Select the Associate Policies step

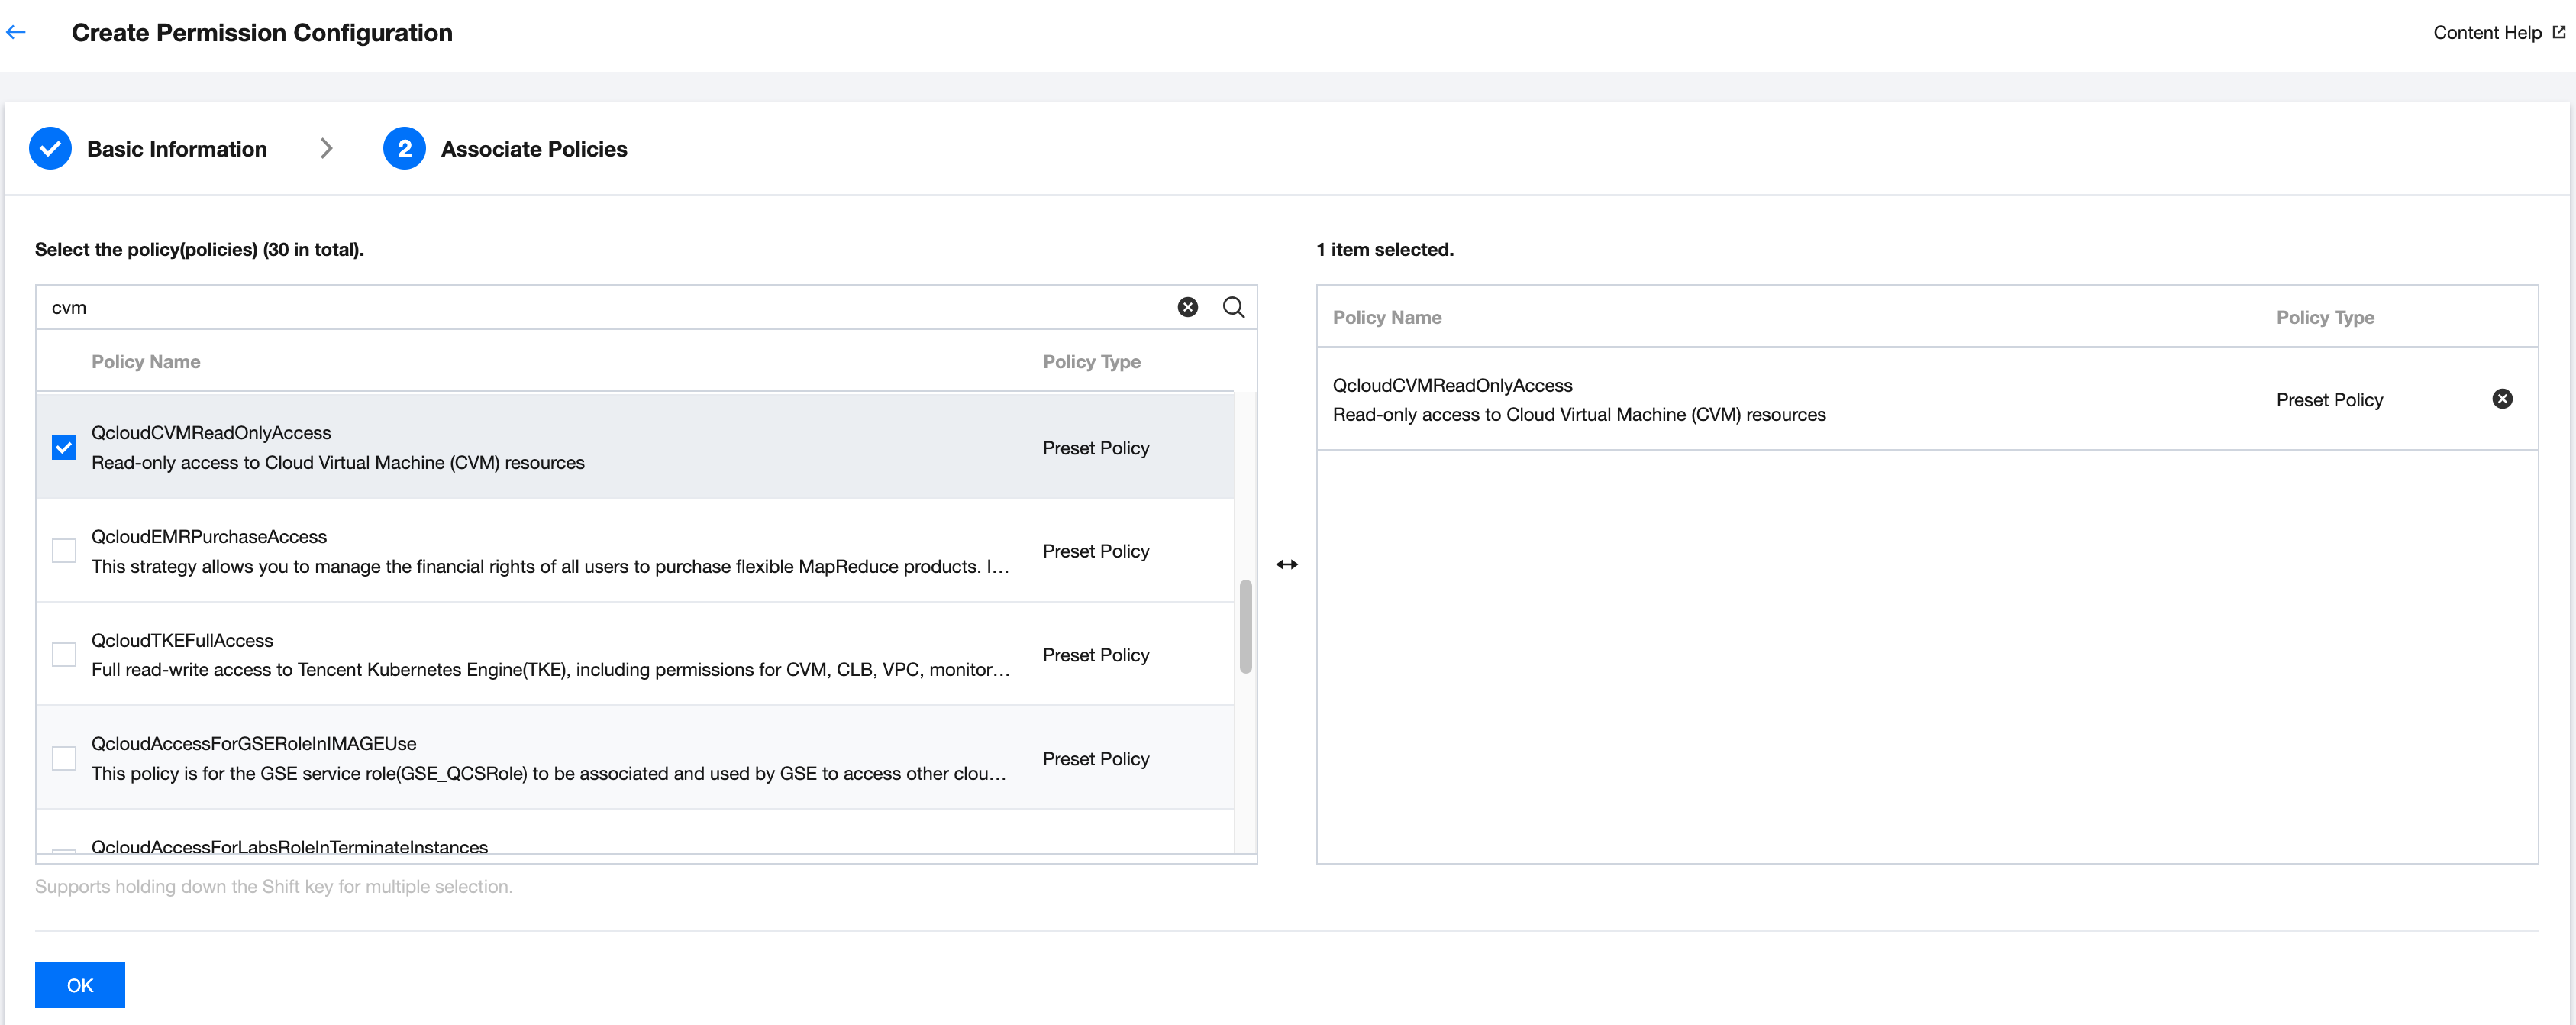pyautogui.click(x=534, y=149)
